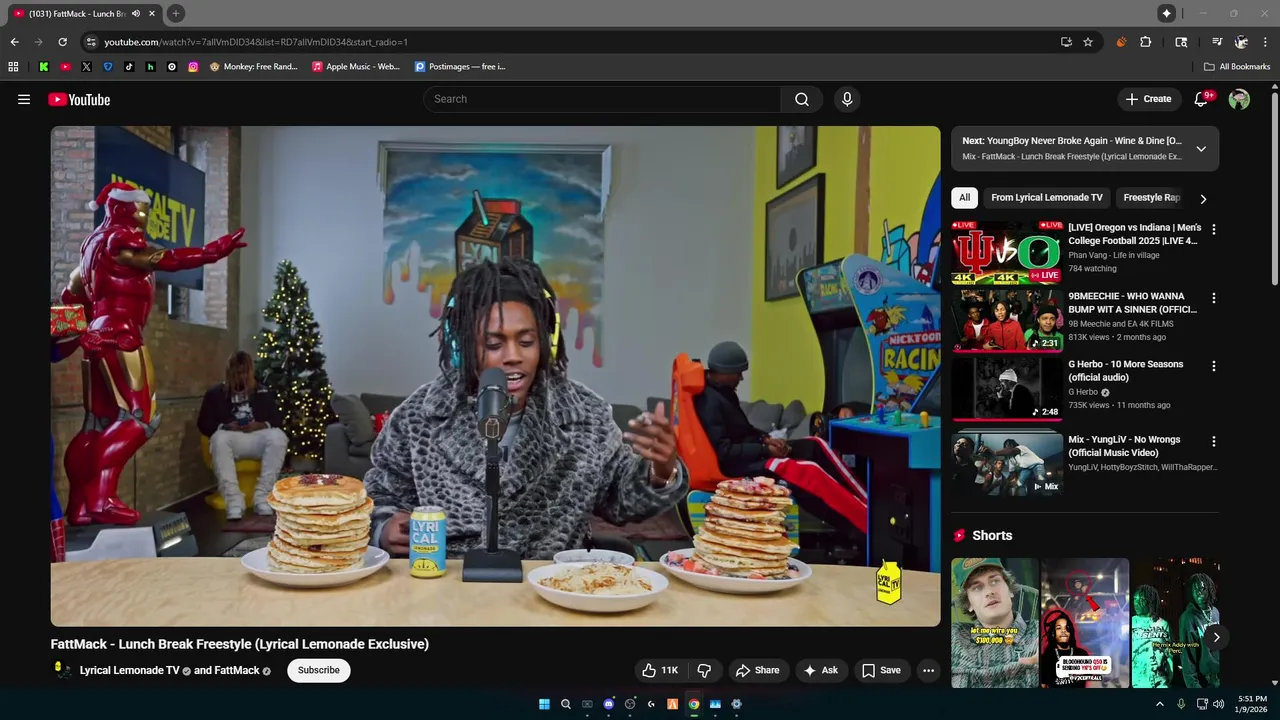Viewport: 1280px width, 720px height.
Task: Open Windows taskbar search
Action: coord(565,704)
